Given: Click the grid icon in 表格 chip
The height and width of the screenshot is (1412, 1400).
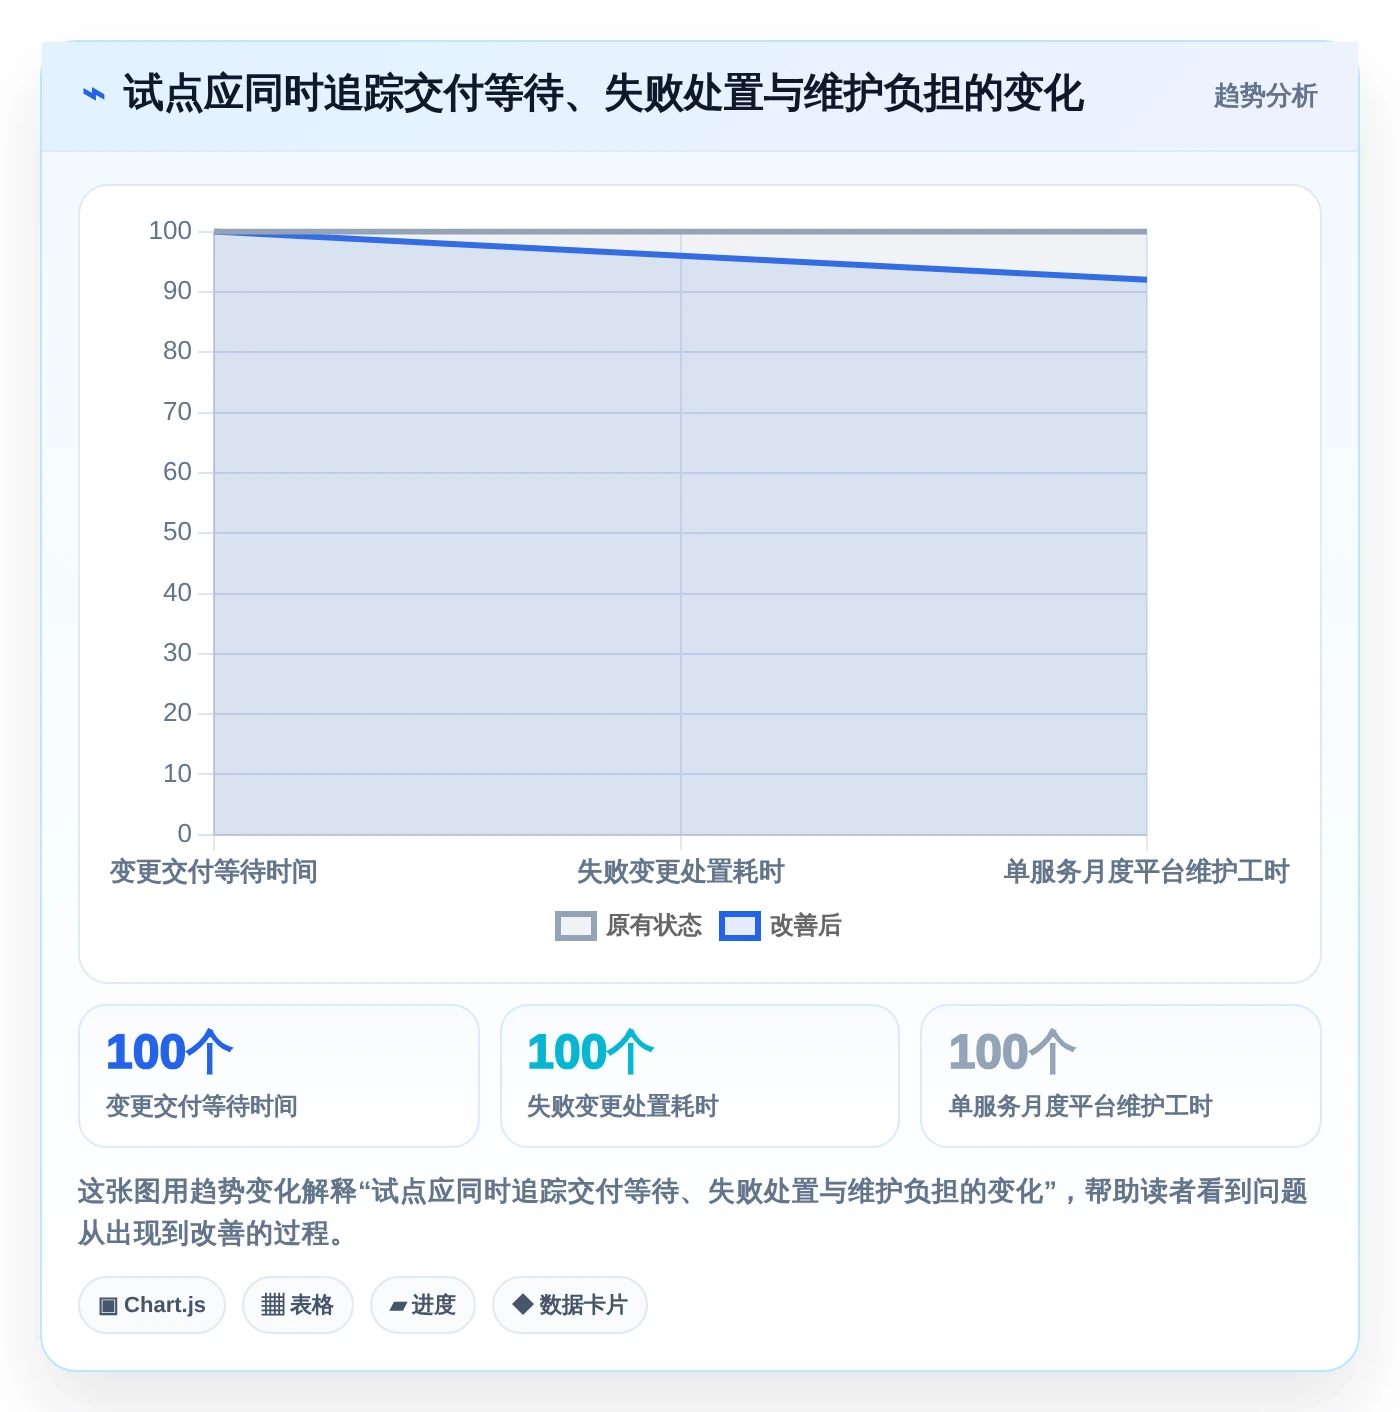Looking at the screenshot, I should (273, 1305).
